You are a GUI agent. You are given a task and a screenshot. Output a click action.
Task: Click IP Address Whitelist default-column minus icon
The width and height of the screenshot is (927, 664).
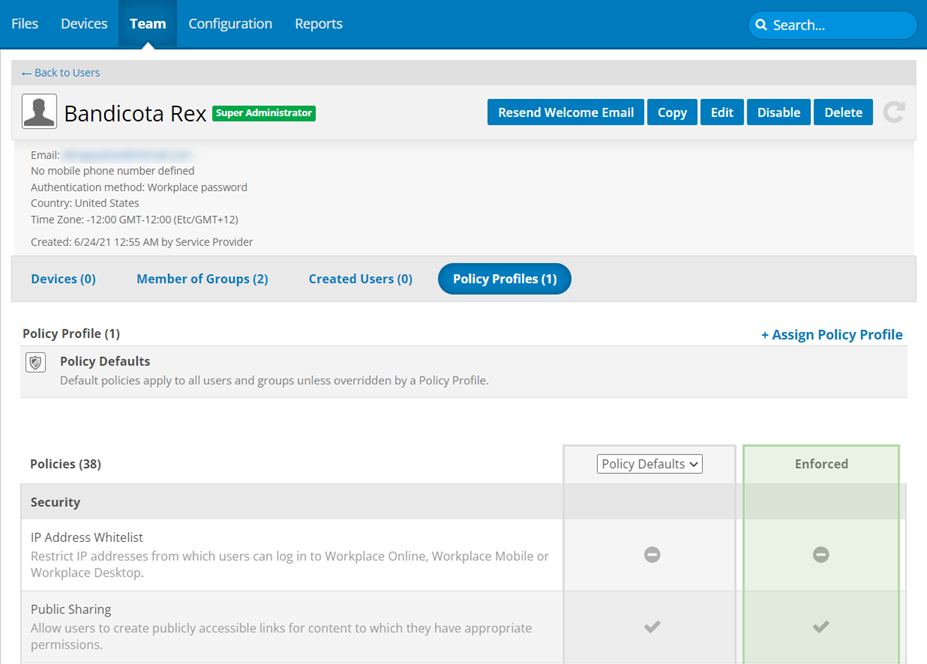point(652,554)
